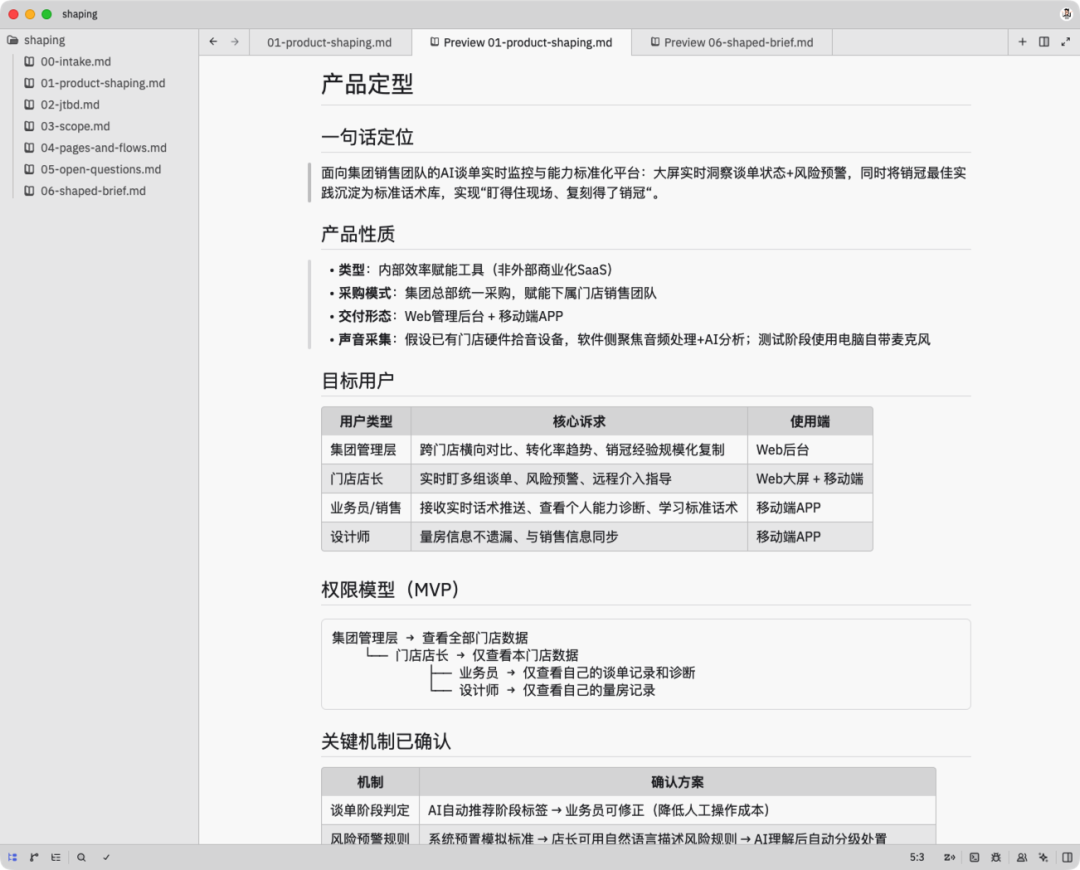Image resolution: width=1080 pixels, height=870 pixels.
Task: Click the zoom pane expand icon
Action: [1066, 42]
